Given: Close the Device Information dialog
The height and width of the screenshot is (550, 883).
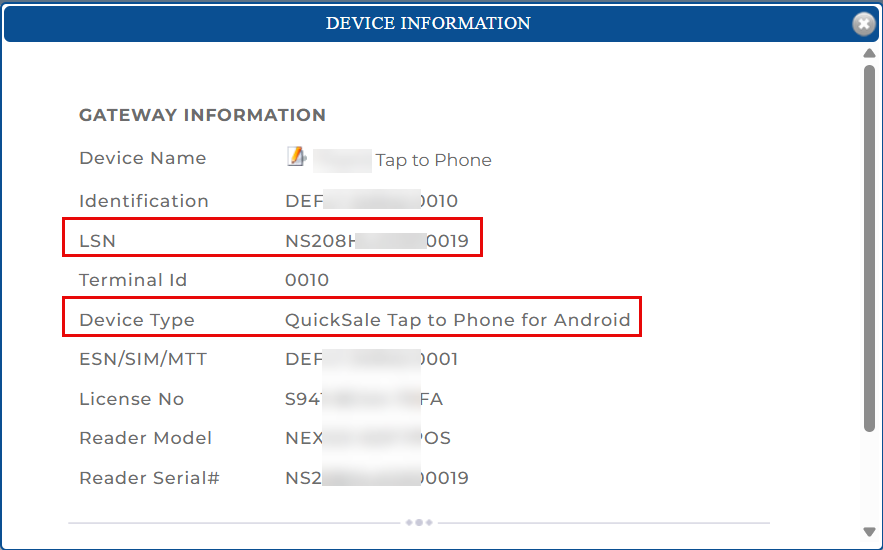Looking at the screenshot, I should pos(863,24).
